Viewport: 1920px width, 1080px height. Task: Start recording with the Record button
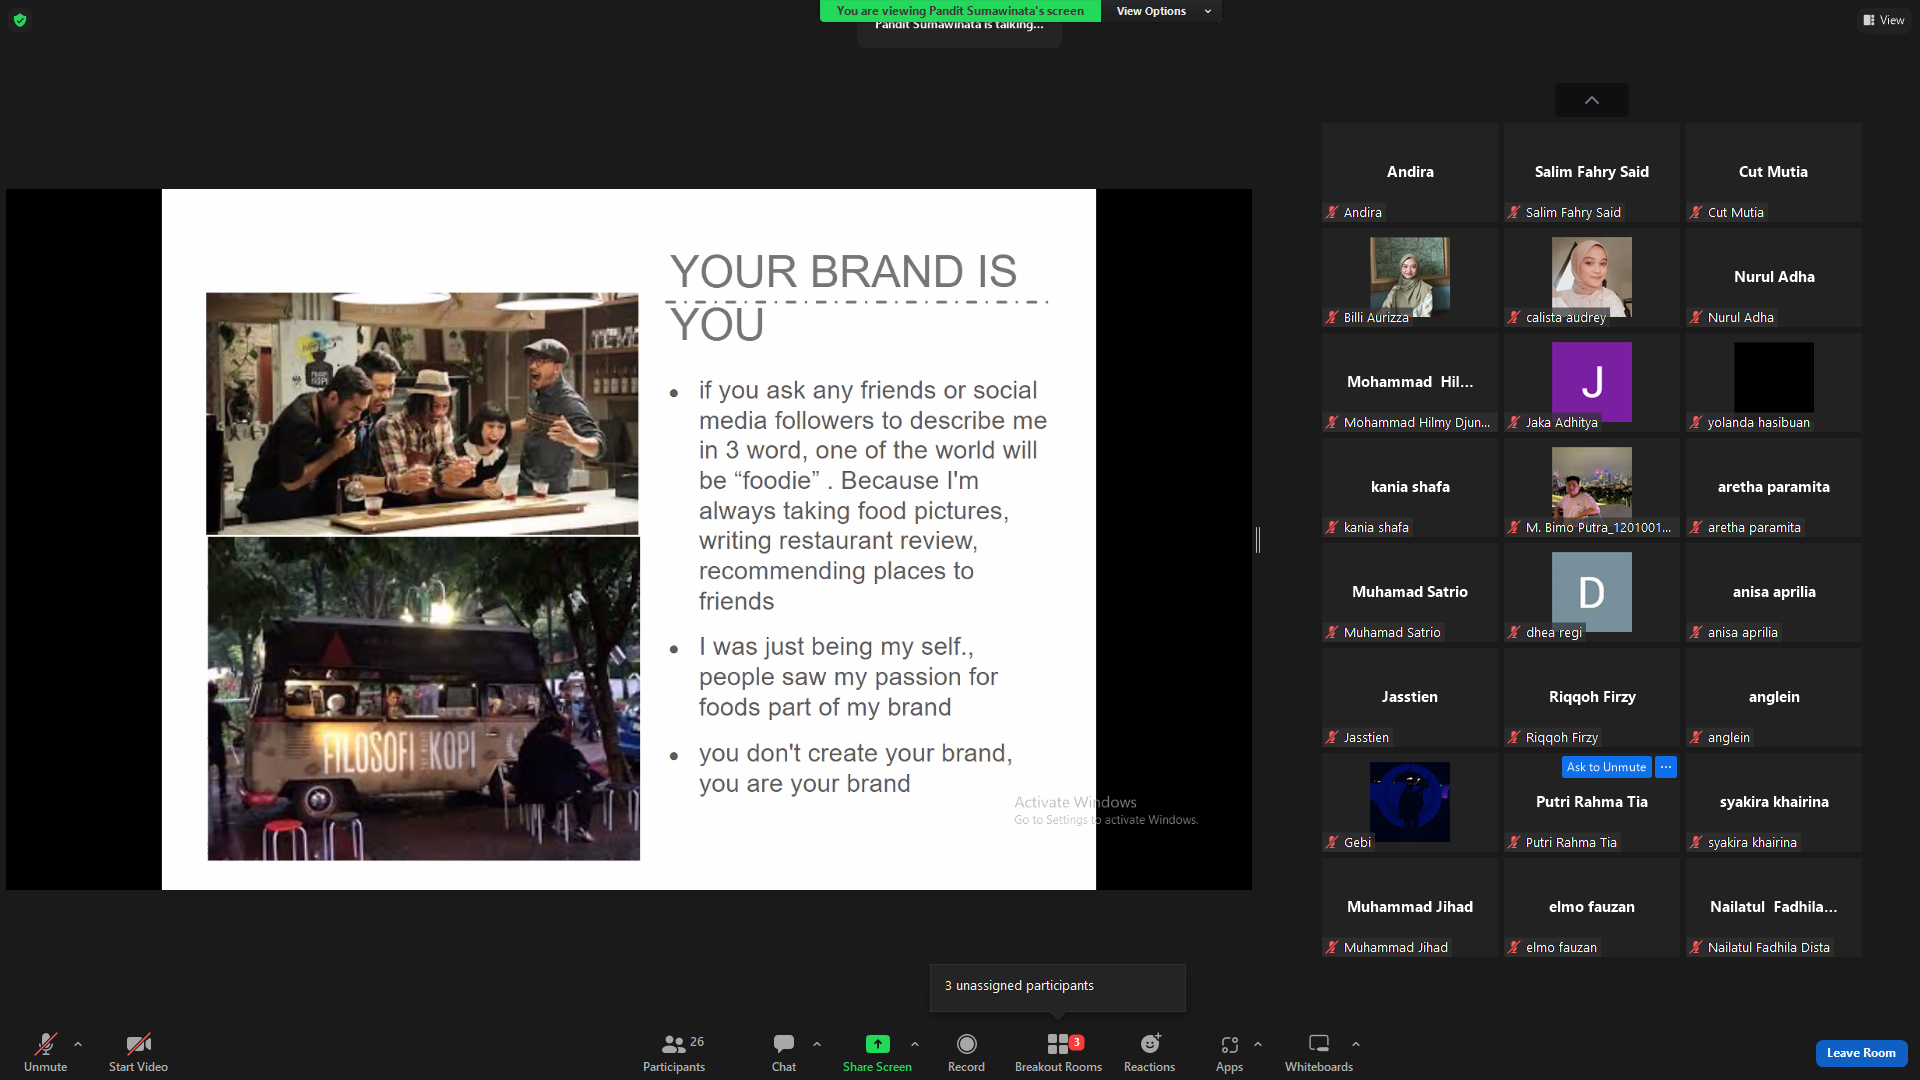tap(966, 1052)
